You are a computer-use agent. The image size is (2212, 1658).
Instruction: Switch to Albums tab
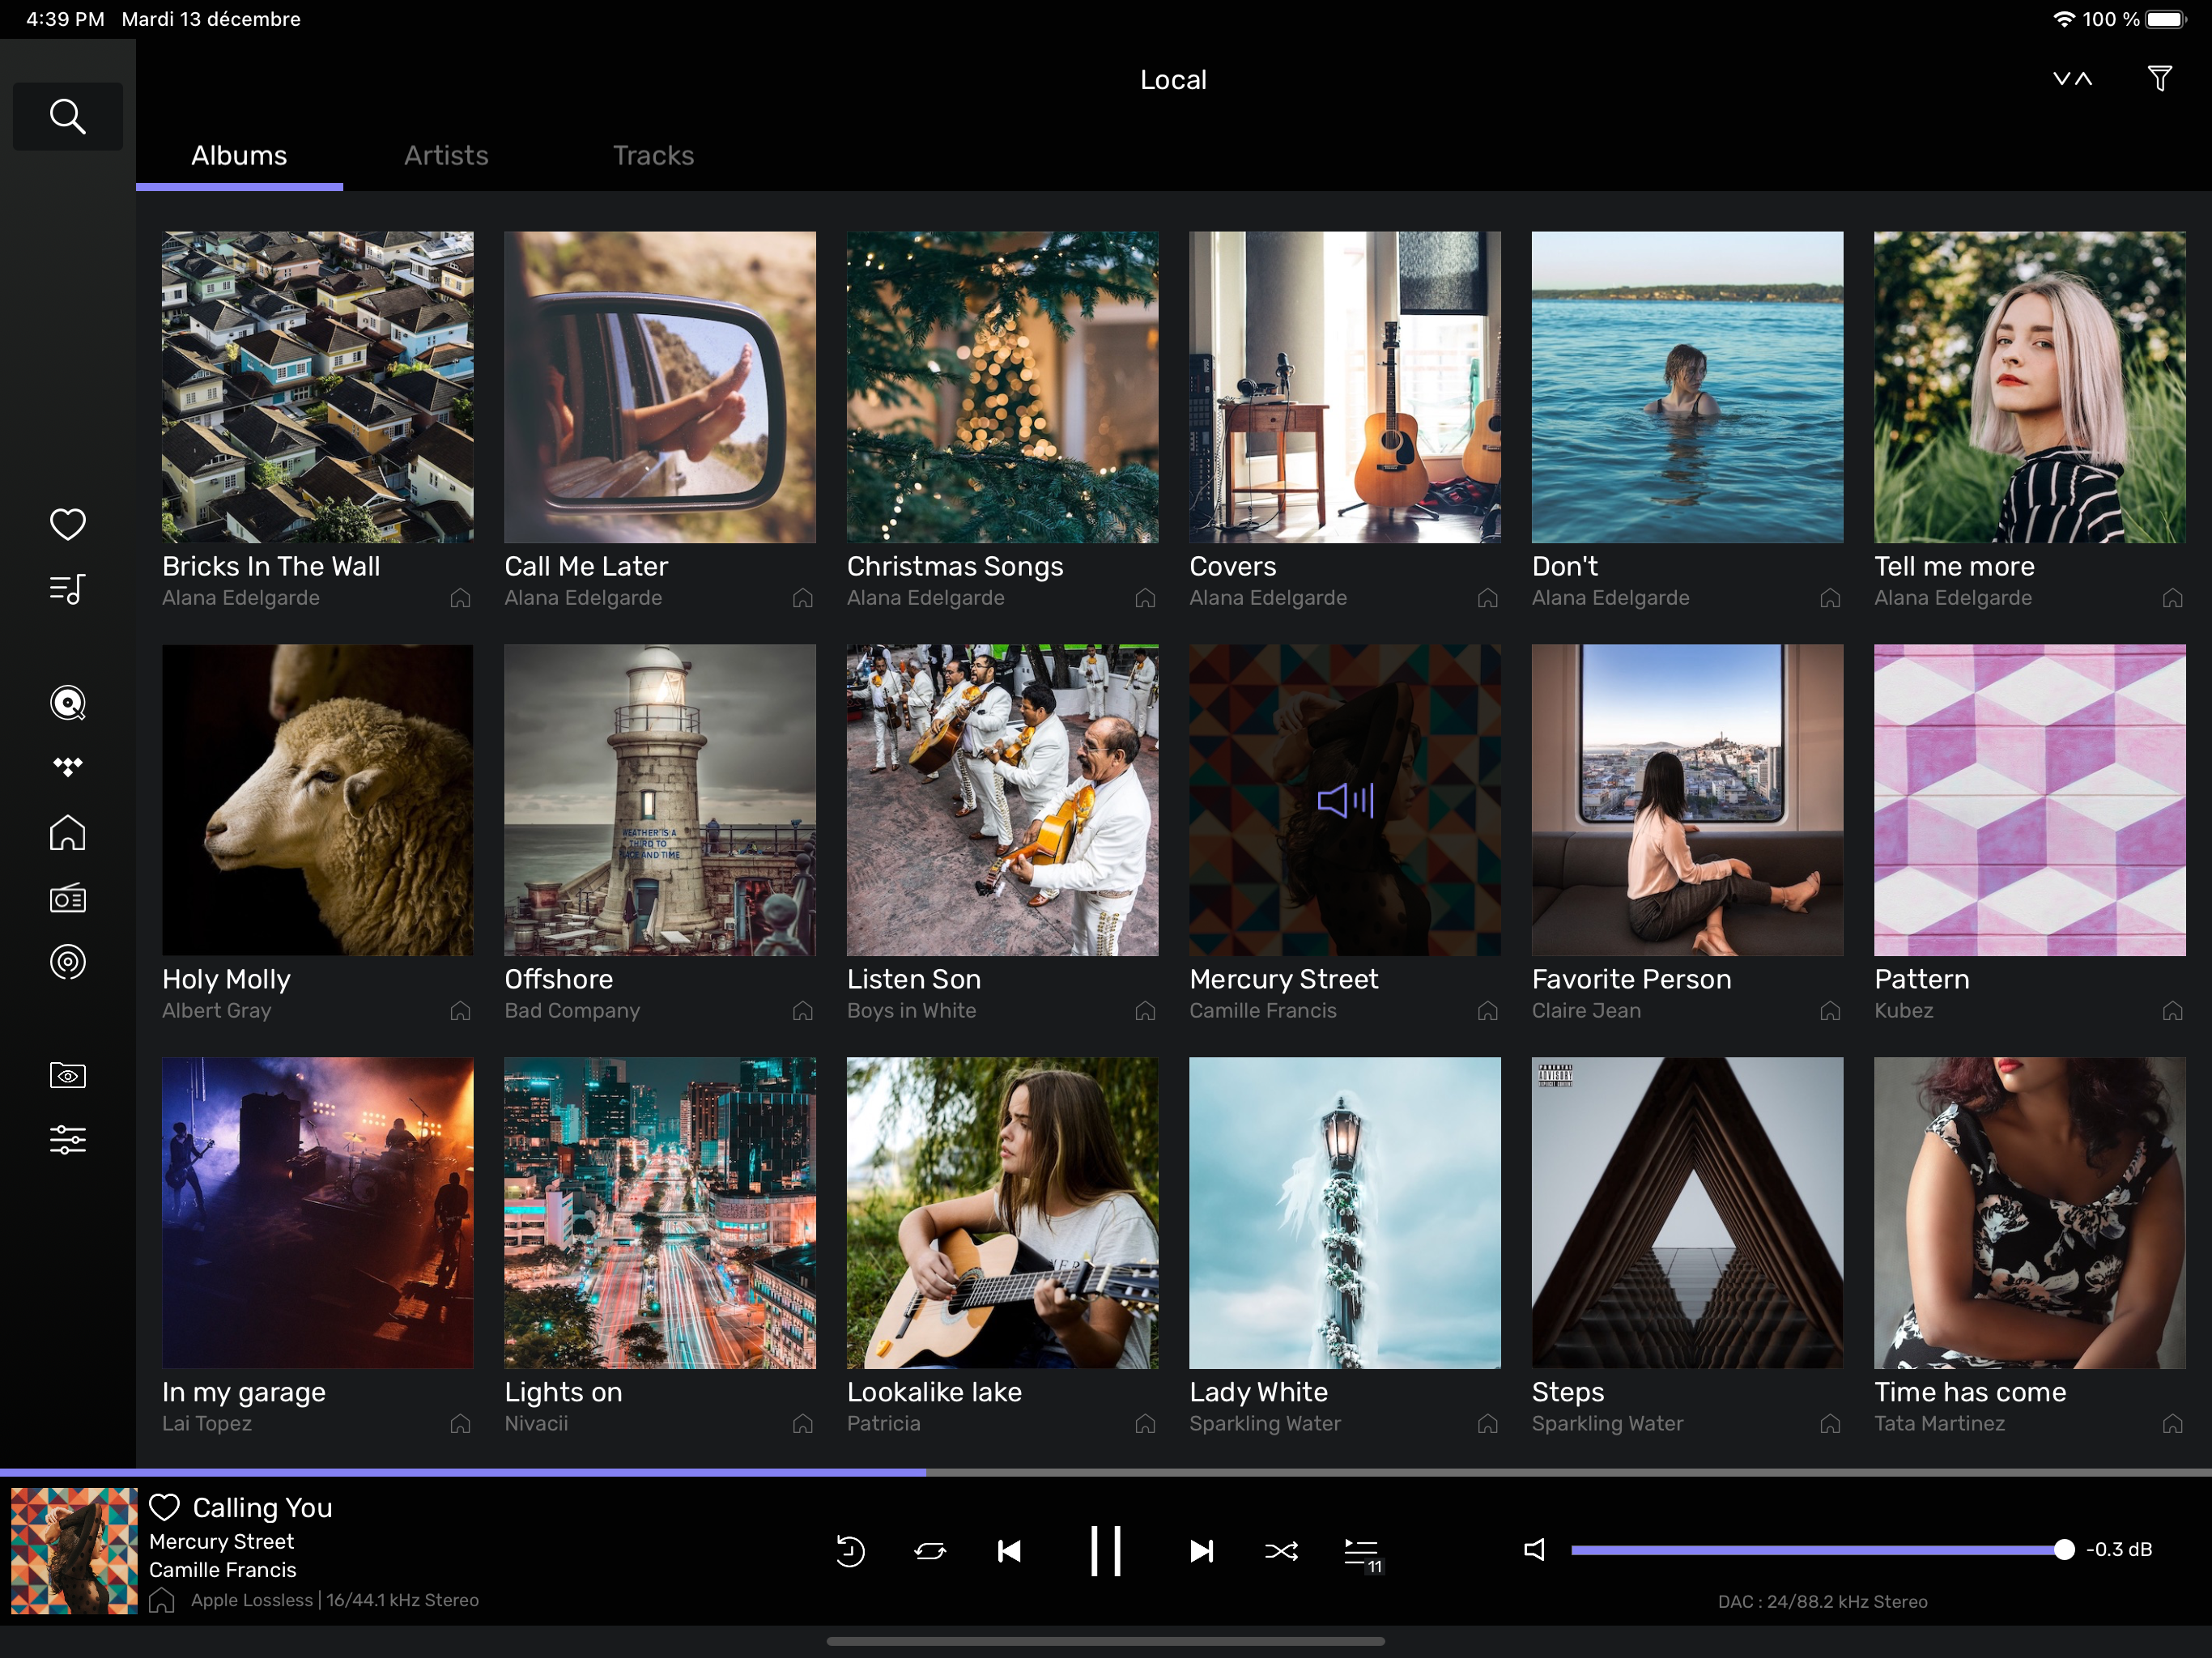(239, 156)
